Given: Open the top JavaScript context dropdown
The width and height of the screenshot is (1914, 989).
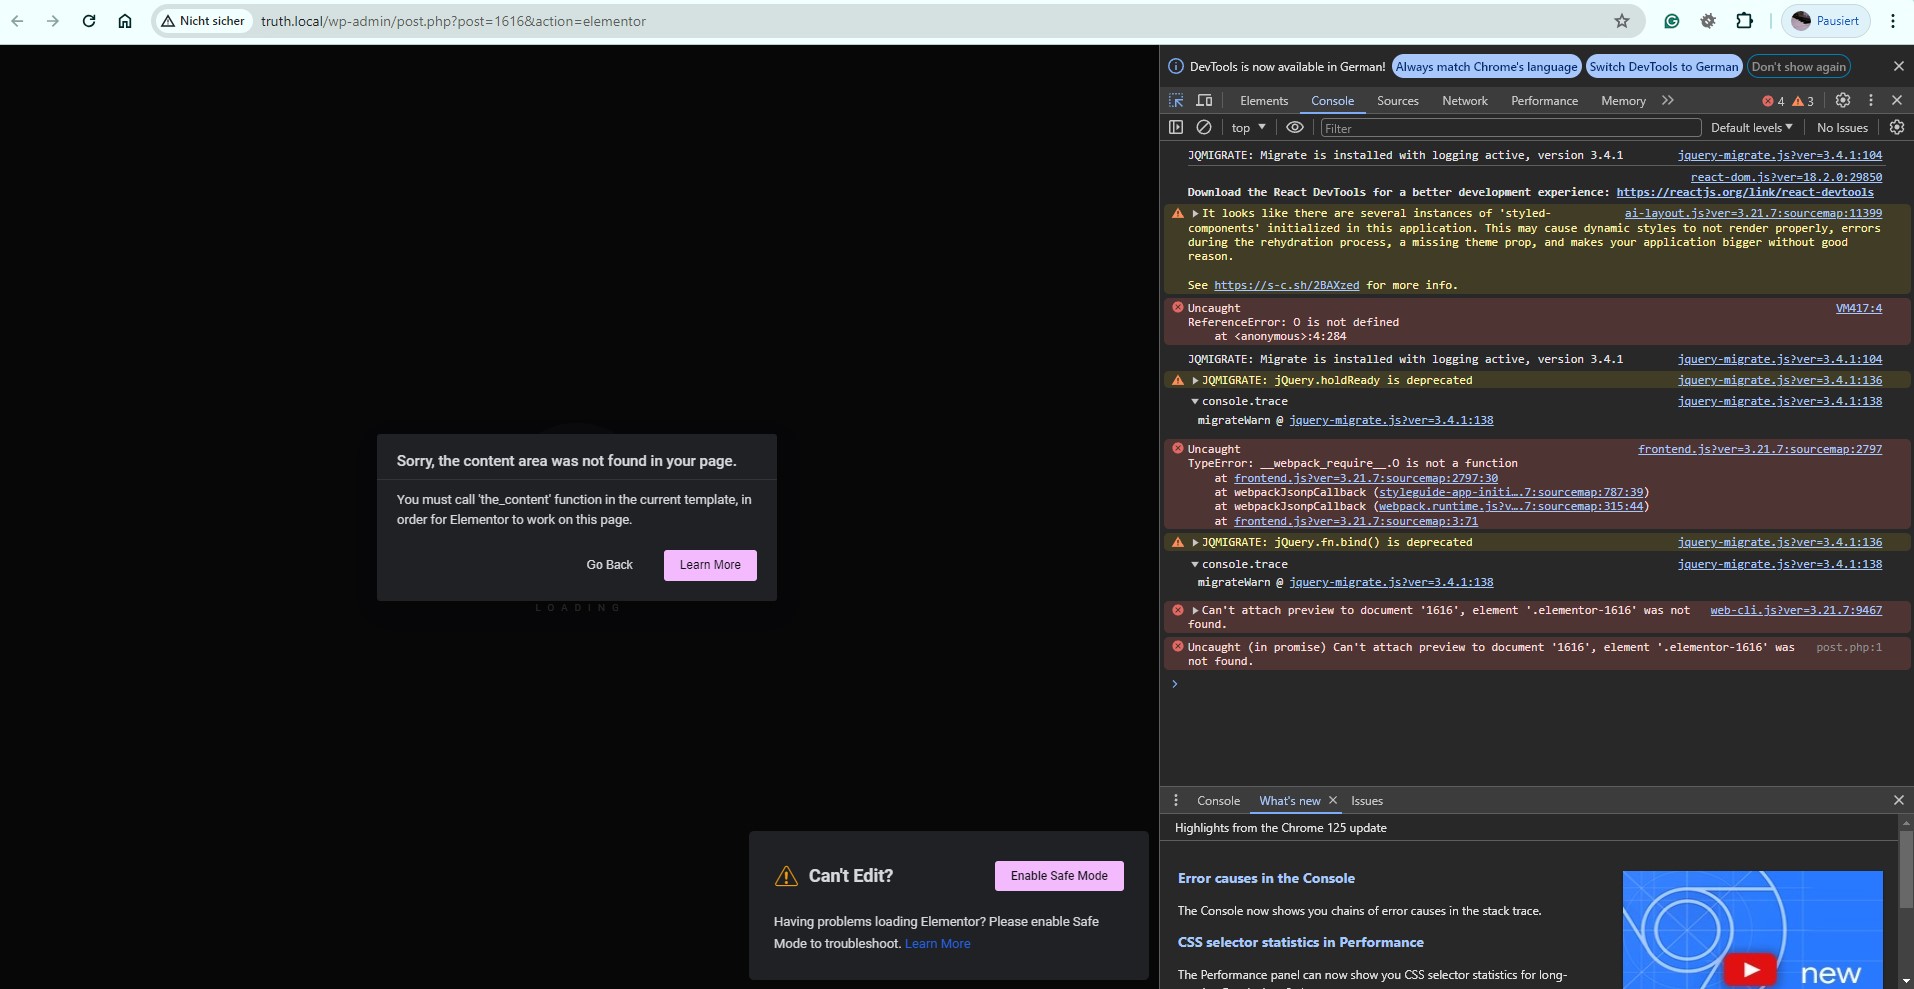Looking at the screenshot, I should coord(1248,127).
